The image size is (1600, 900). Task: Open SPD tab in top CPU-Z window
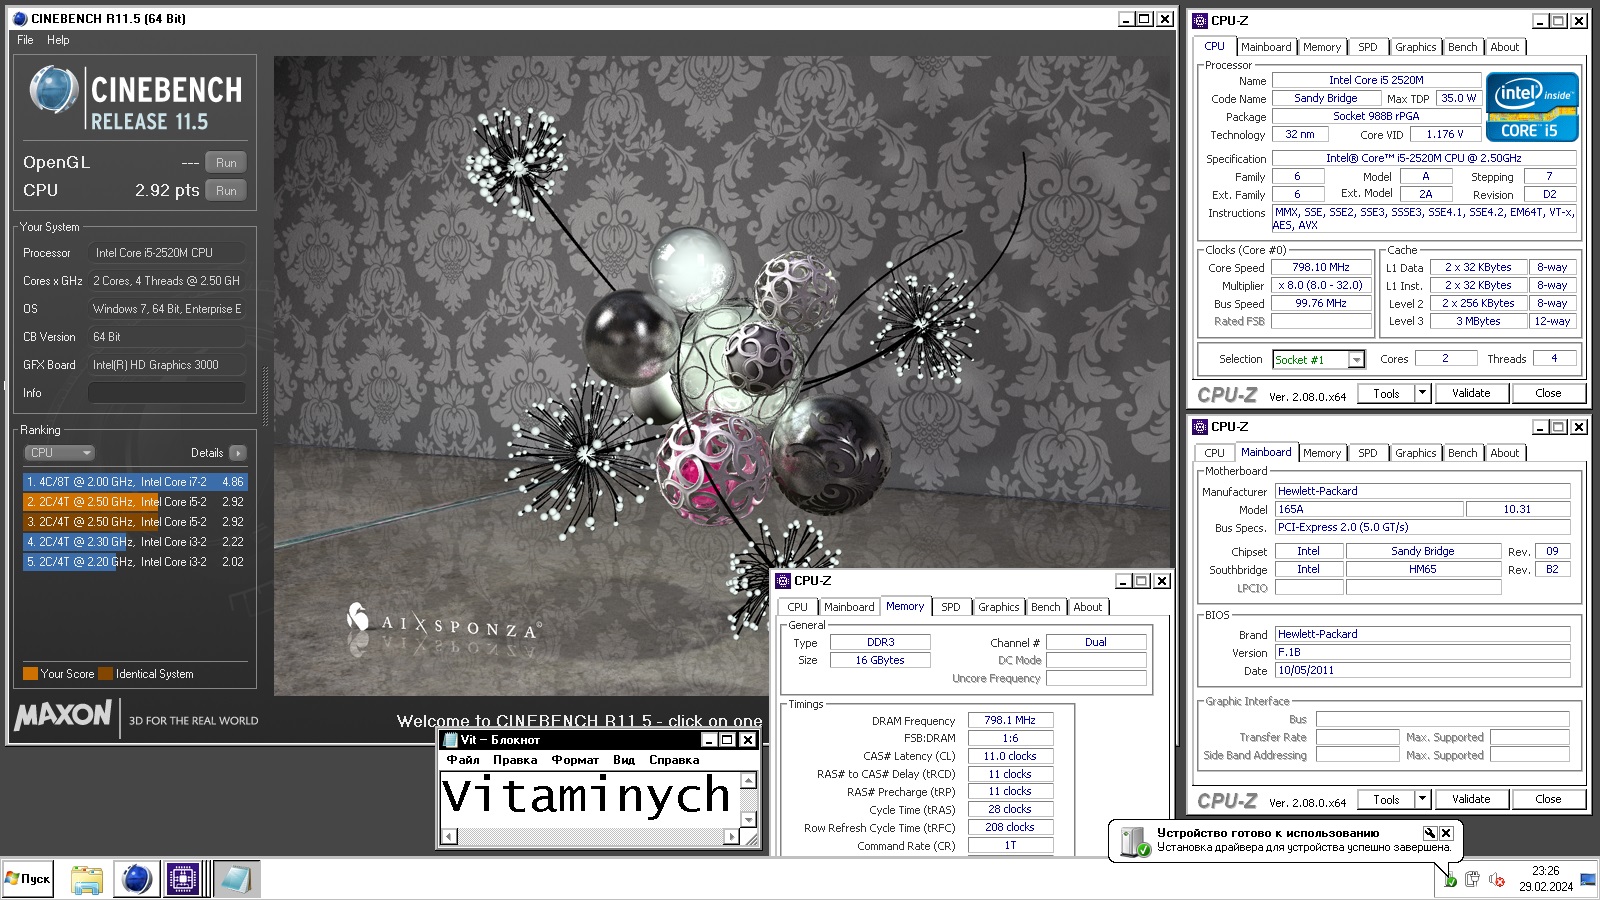pos(1368,47)
